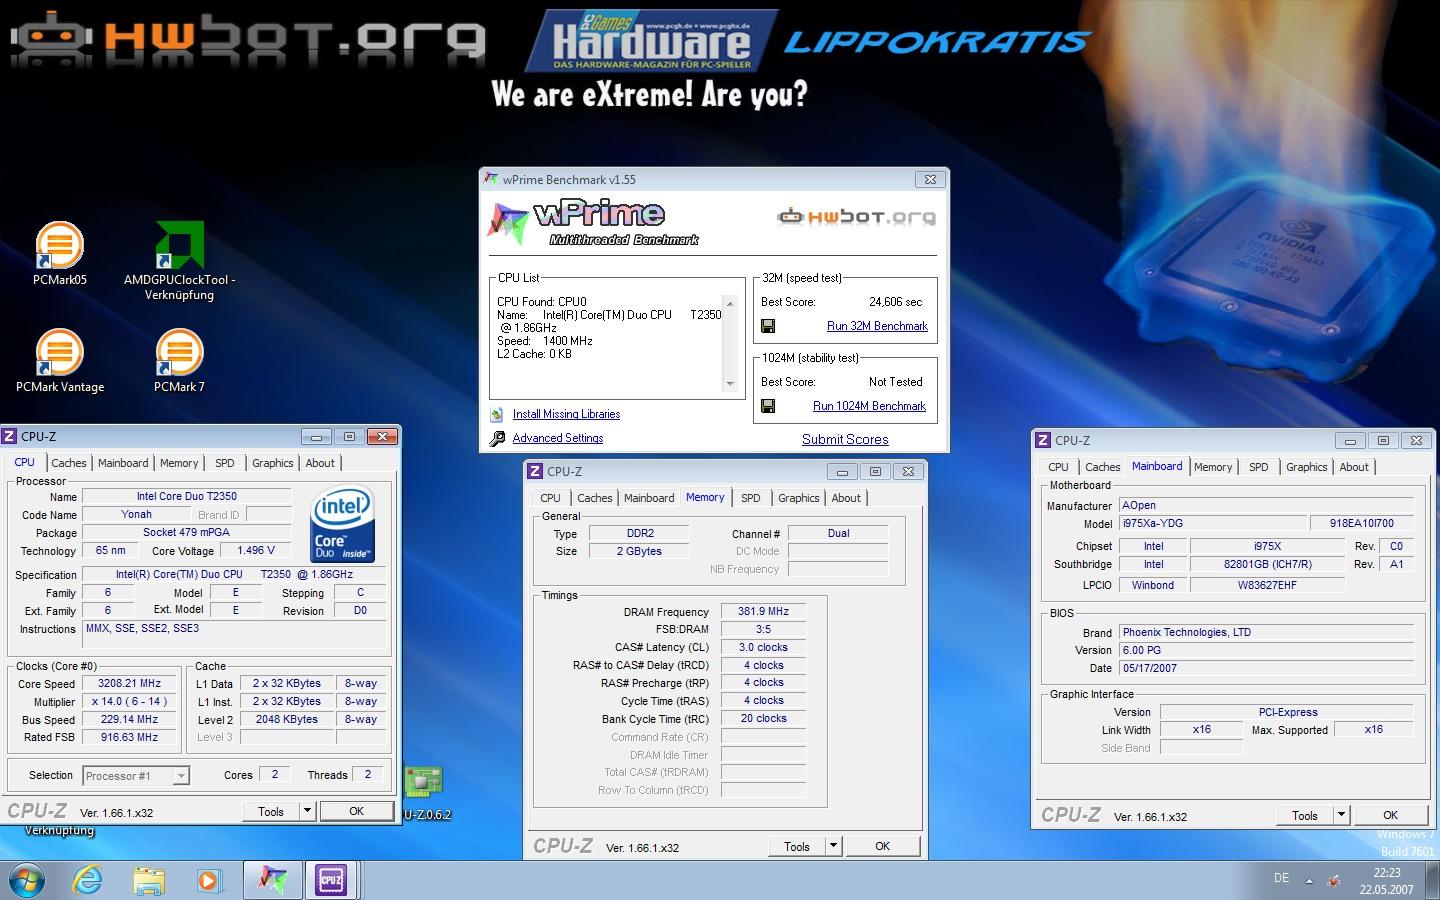Open the SPD tab in the Memory window
Image resolution: width=1440 pixels, height=900 pixels.
[x=751, y=498]
